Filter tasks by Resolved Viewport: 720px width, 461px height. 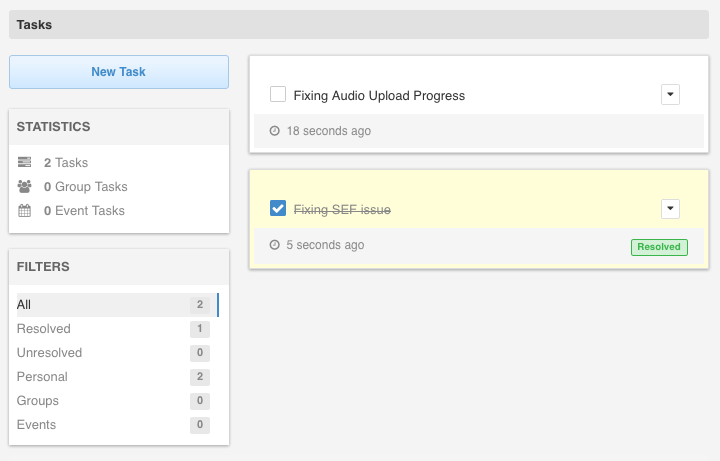(44, 328)
